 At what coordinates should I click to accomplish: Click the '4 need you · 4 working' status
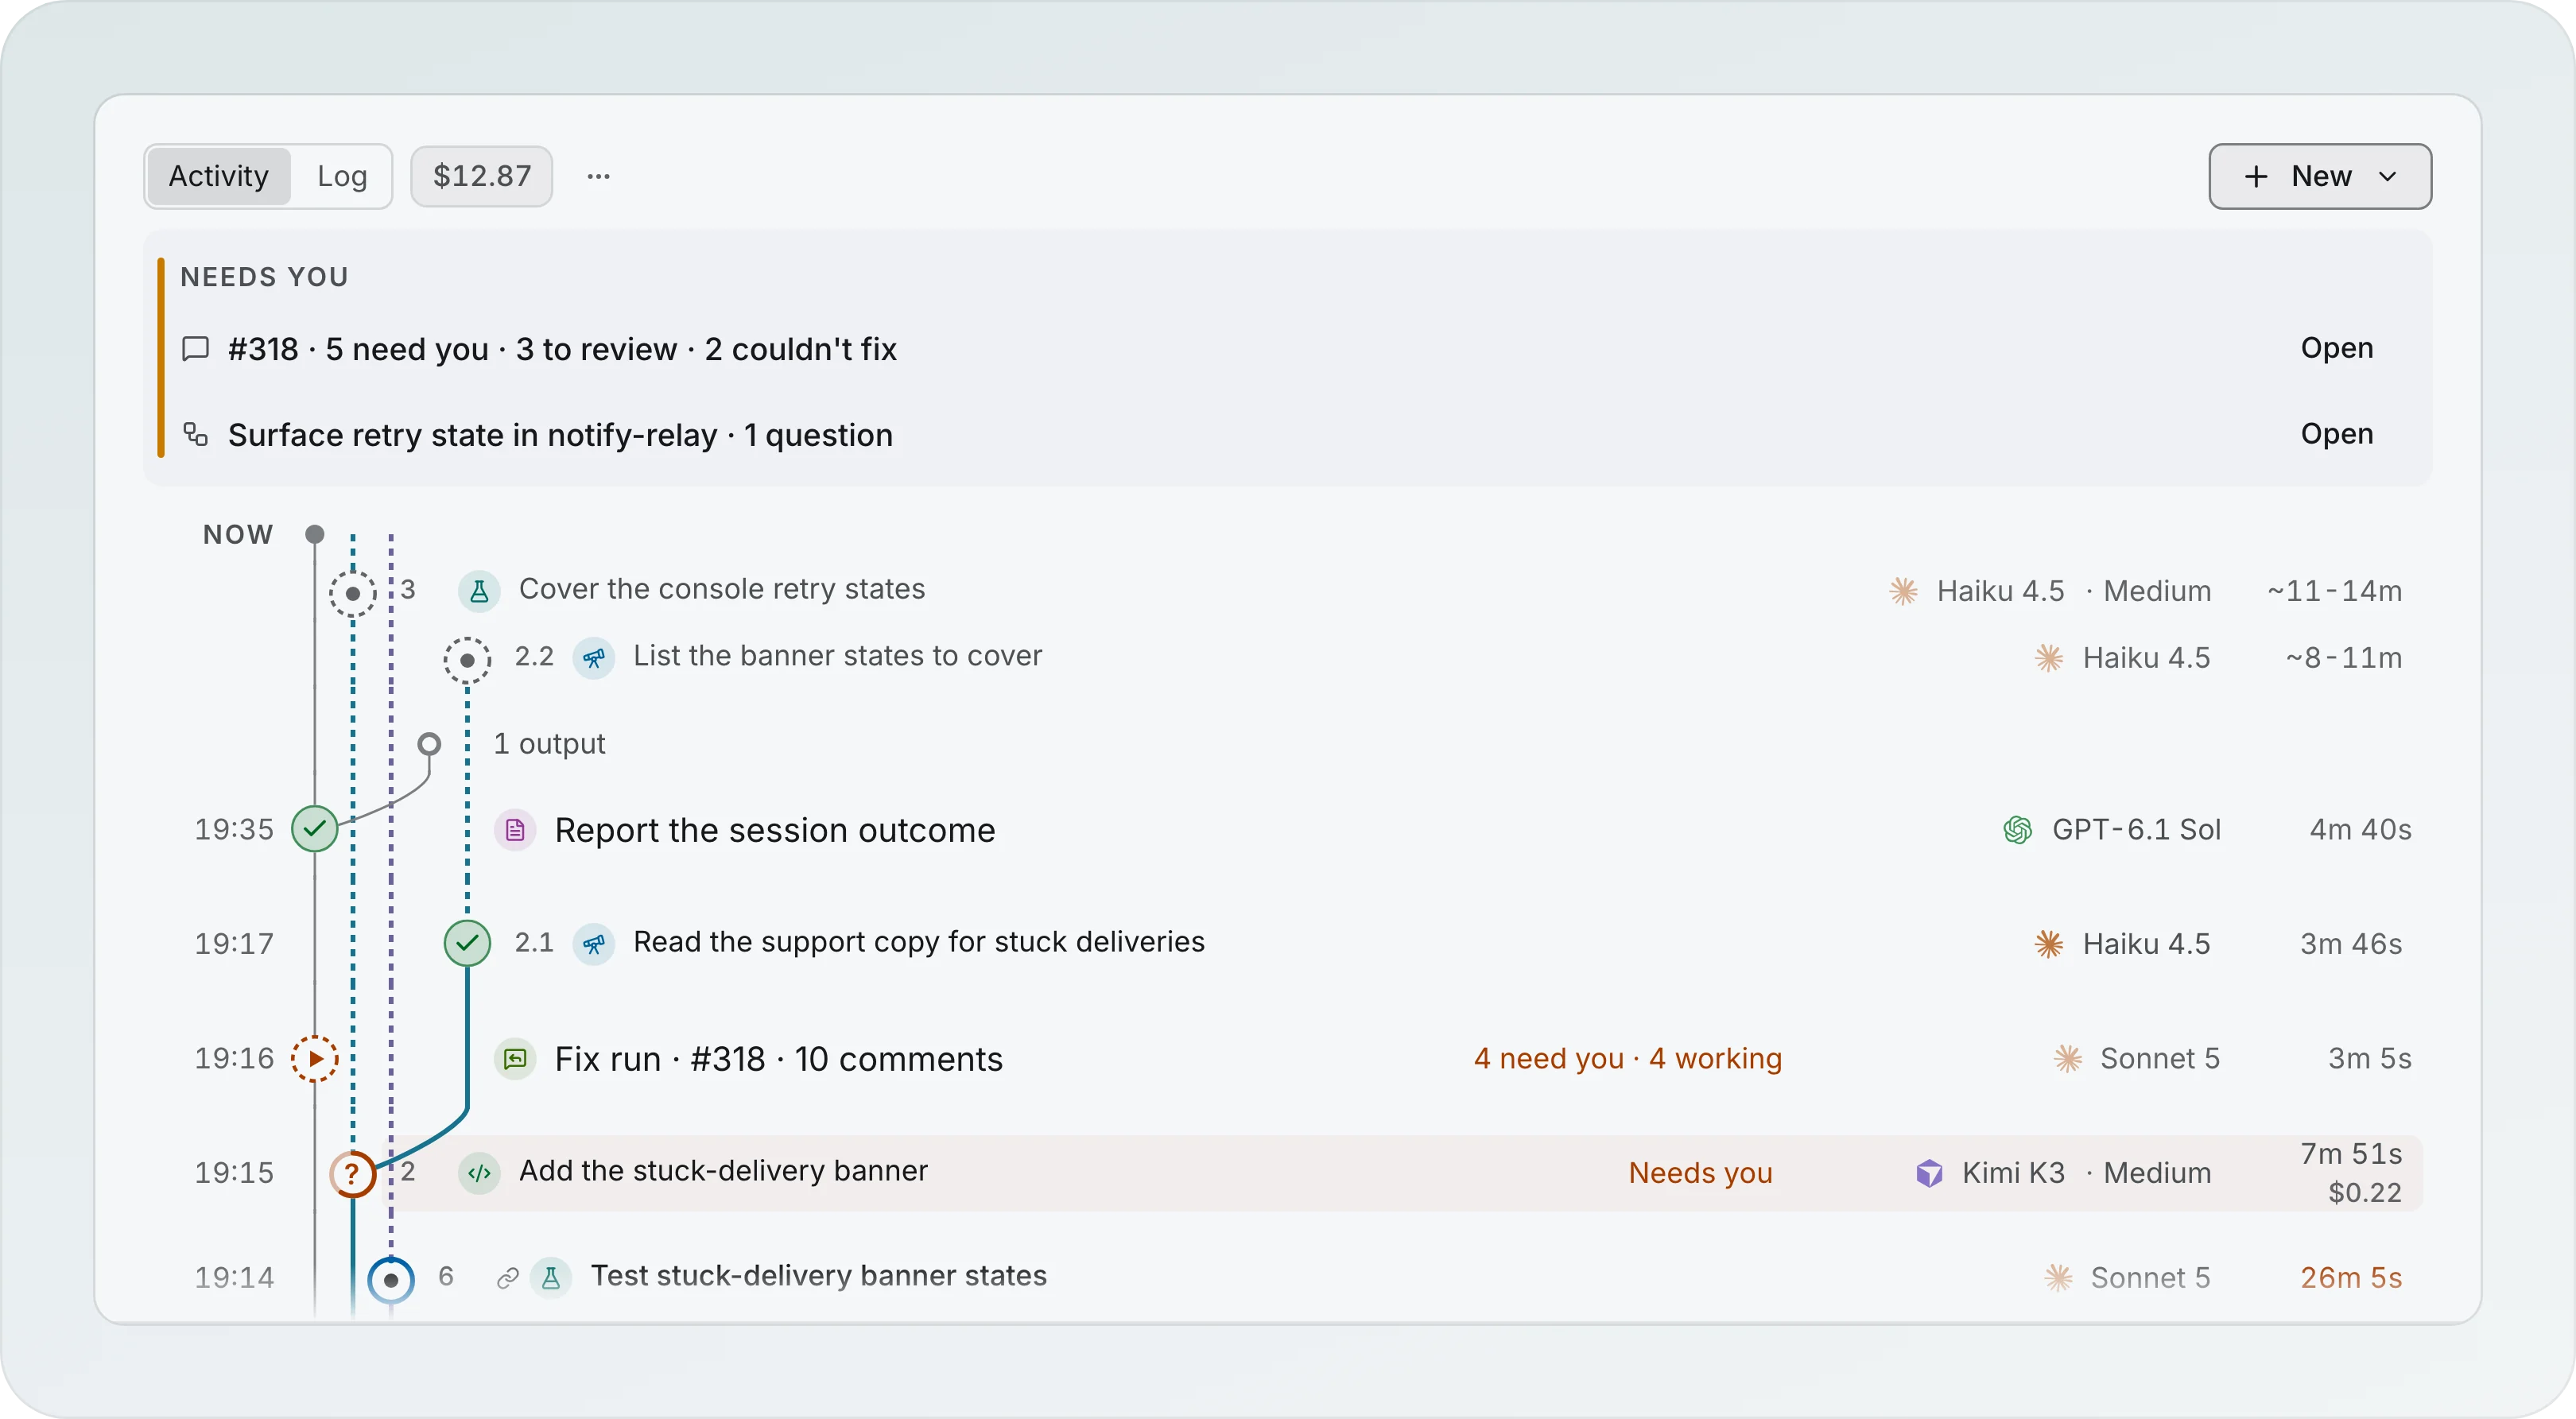pyautogui.click(x=1627, y=1059)
